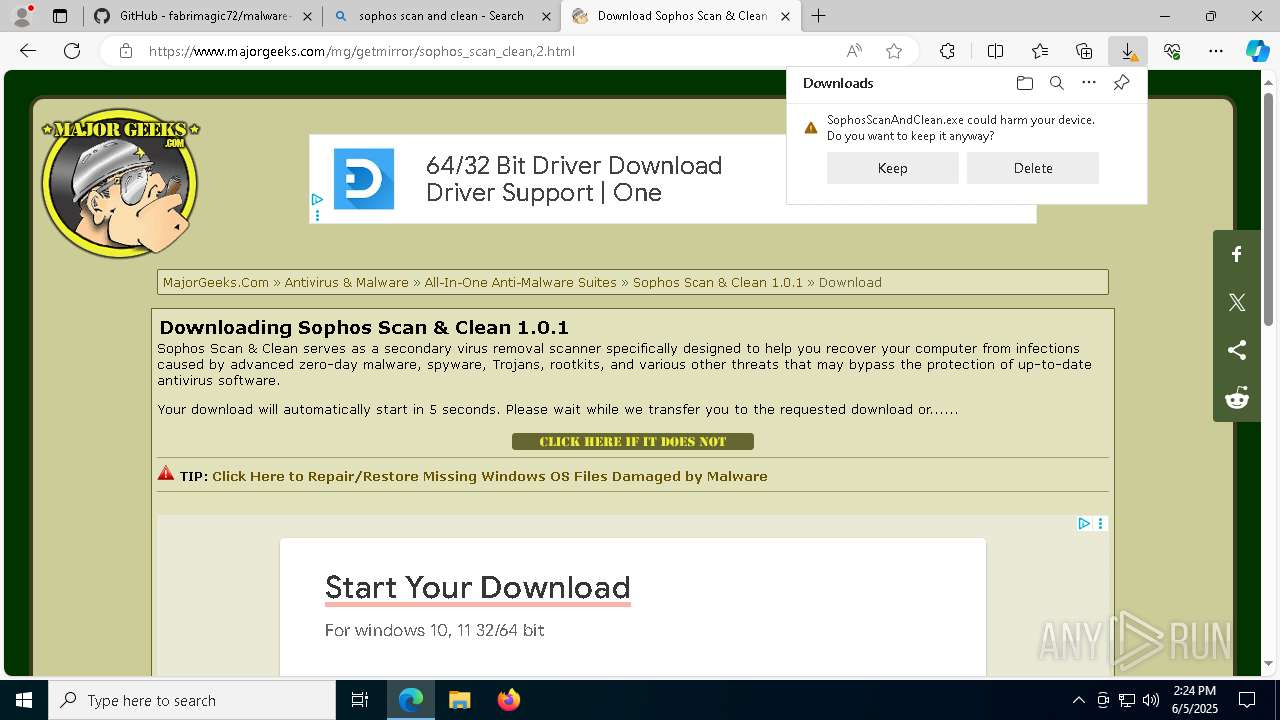Open notification center
Viewport: 1280px width, 720px height.
pos(1247,700)
